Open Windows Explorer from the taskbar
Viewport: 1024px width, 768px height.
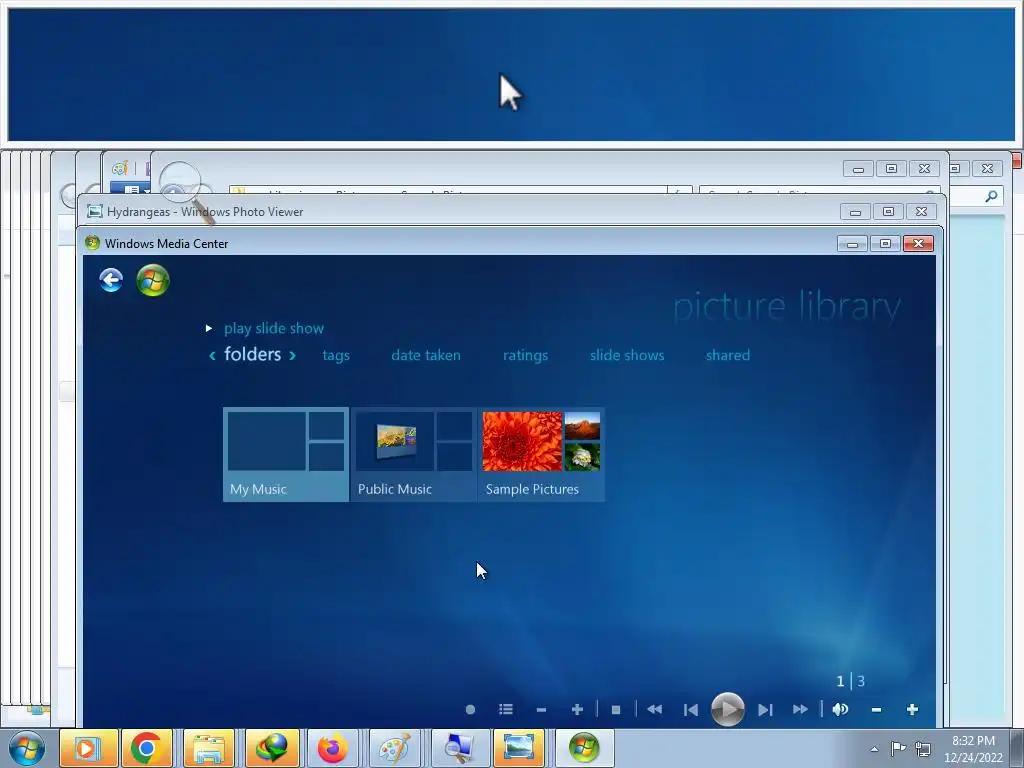[x=209, y=748]
